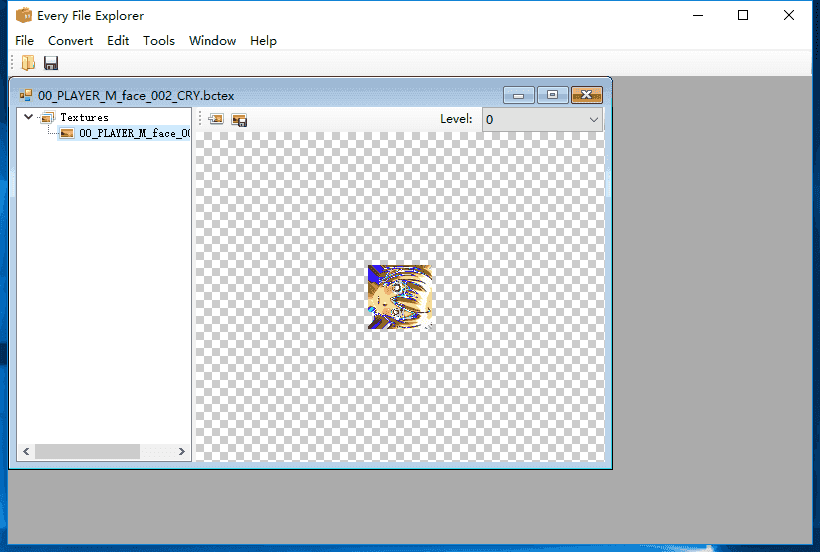The image size is (820, 552).
Task: Minimize the bctex child window
Action: (x=518, y=95)
